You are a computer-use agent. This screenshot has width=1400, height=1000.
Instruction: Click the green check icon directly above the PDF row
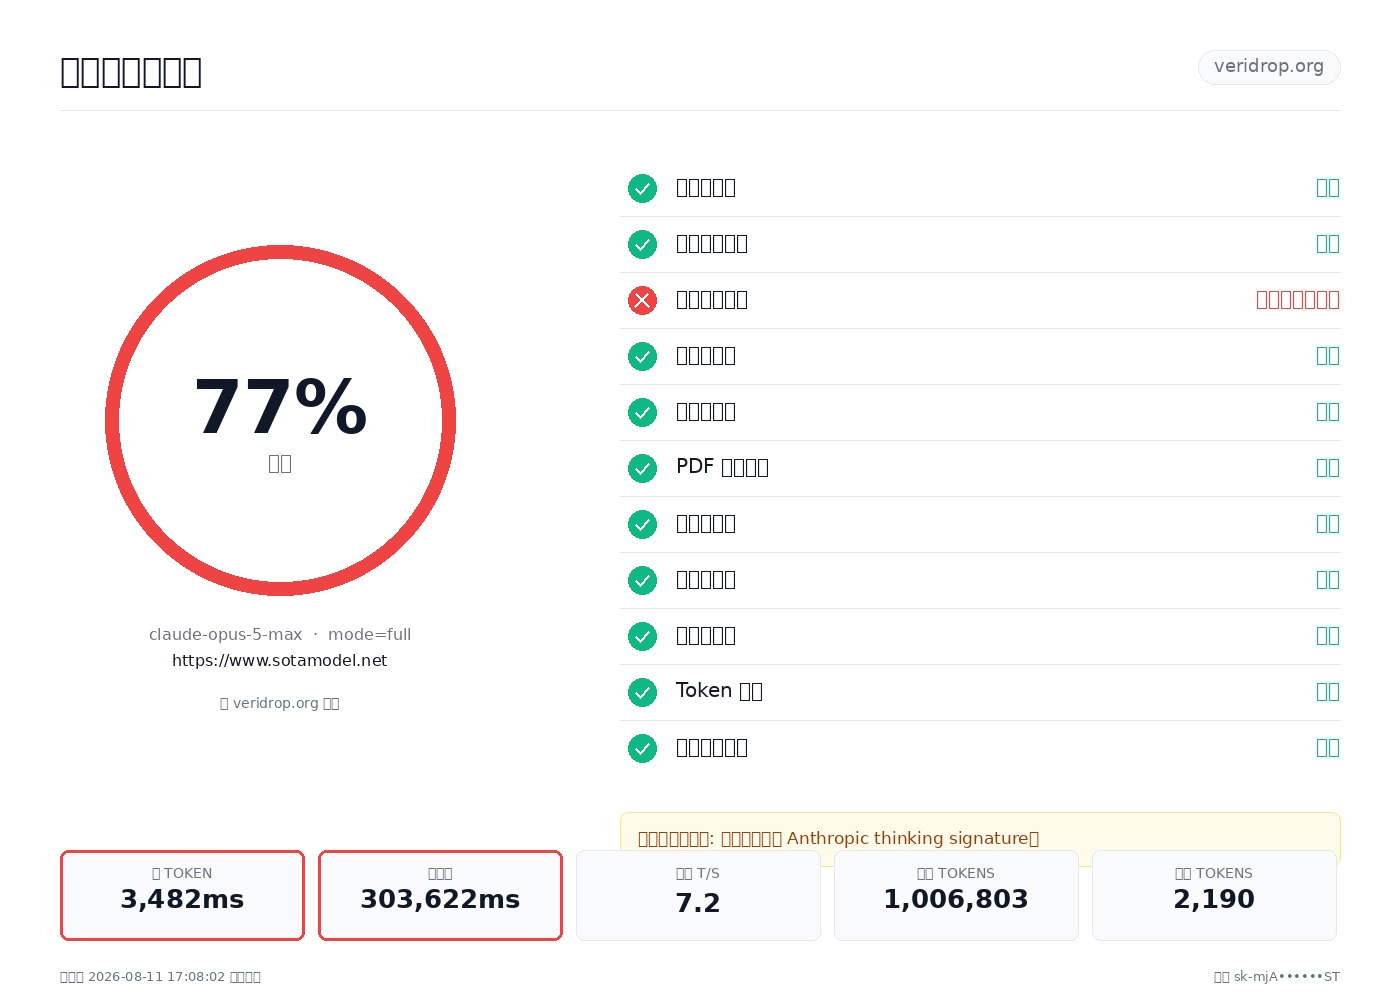coord(642,412)
